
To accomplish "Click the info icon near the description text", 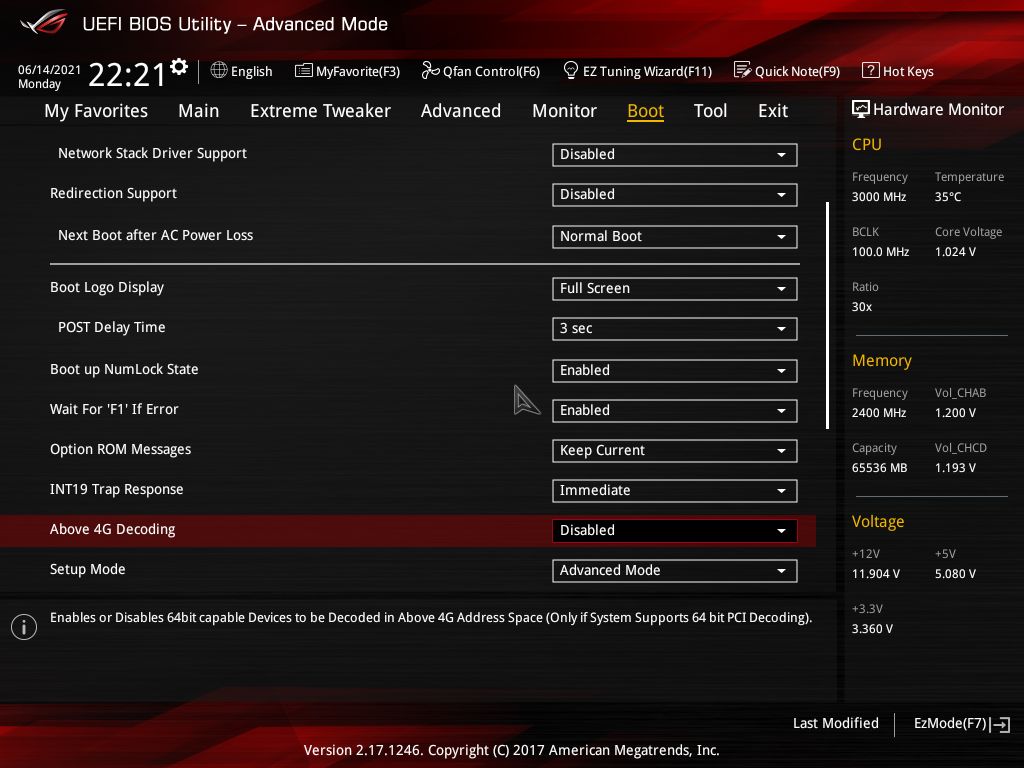I will pos(23,627).
